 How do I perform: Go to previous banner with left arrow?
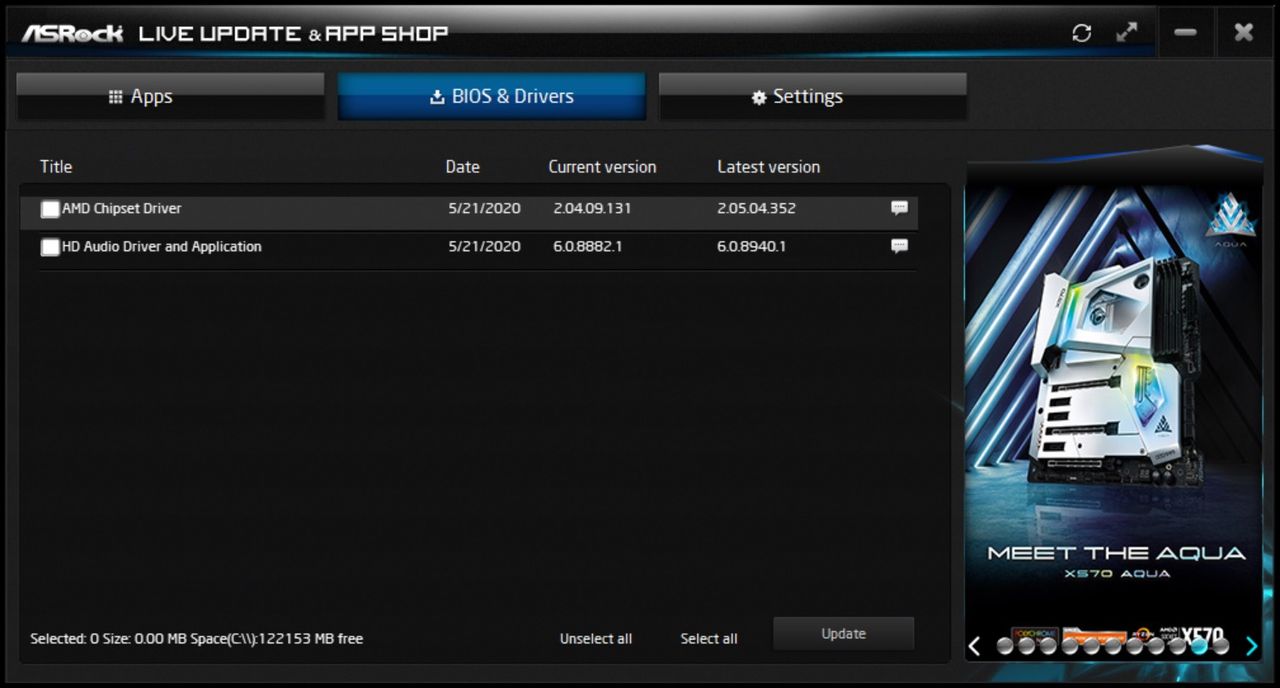pyautogui.click(x=974, y=646)
